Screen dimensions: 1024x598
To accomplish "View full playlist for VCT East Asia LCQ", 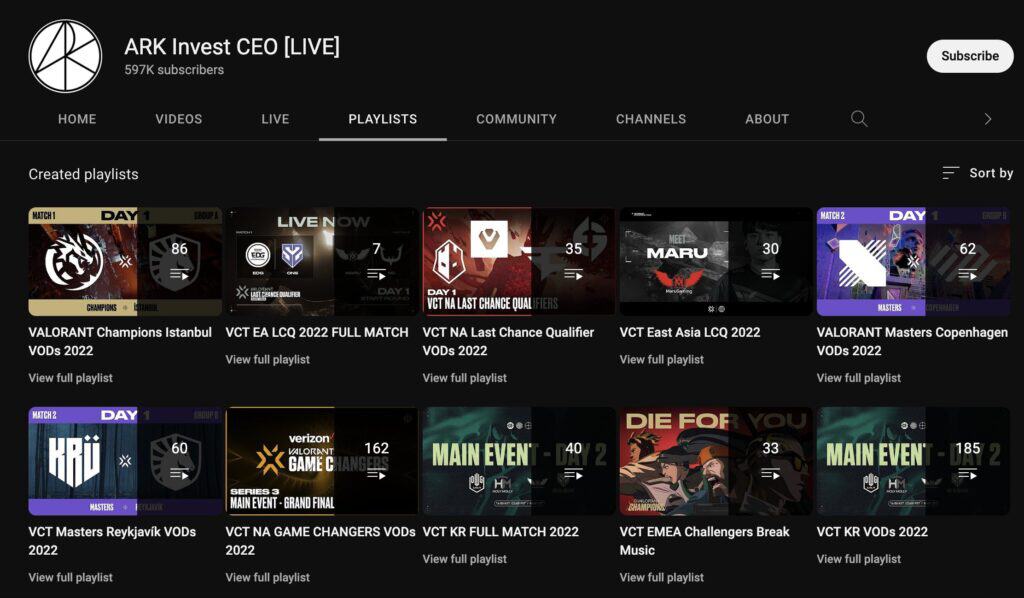I will (662, 360).
